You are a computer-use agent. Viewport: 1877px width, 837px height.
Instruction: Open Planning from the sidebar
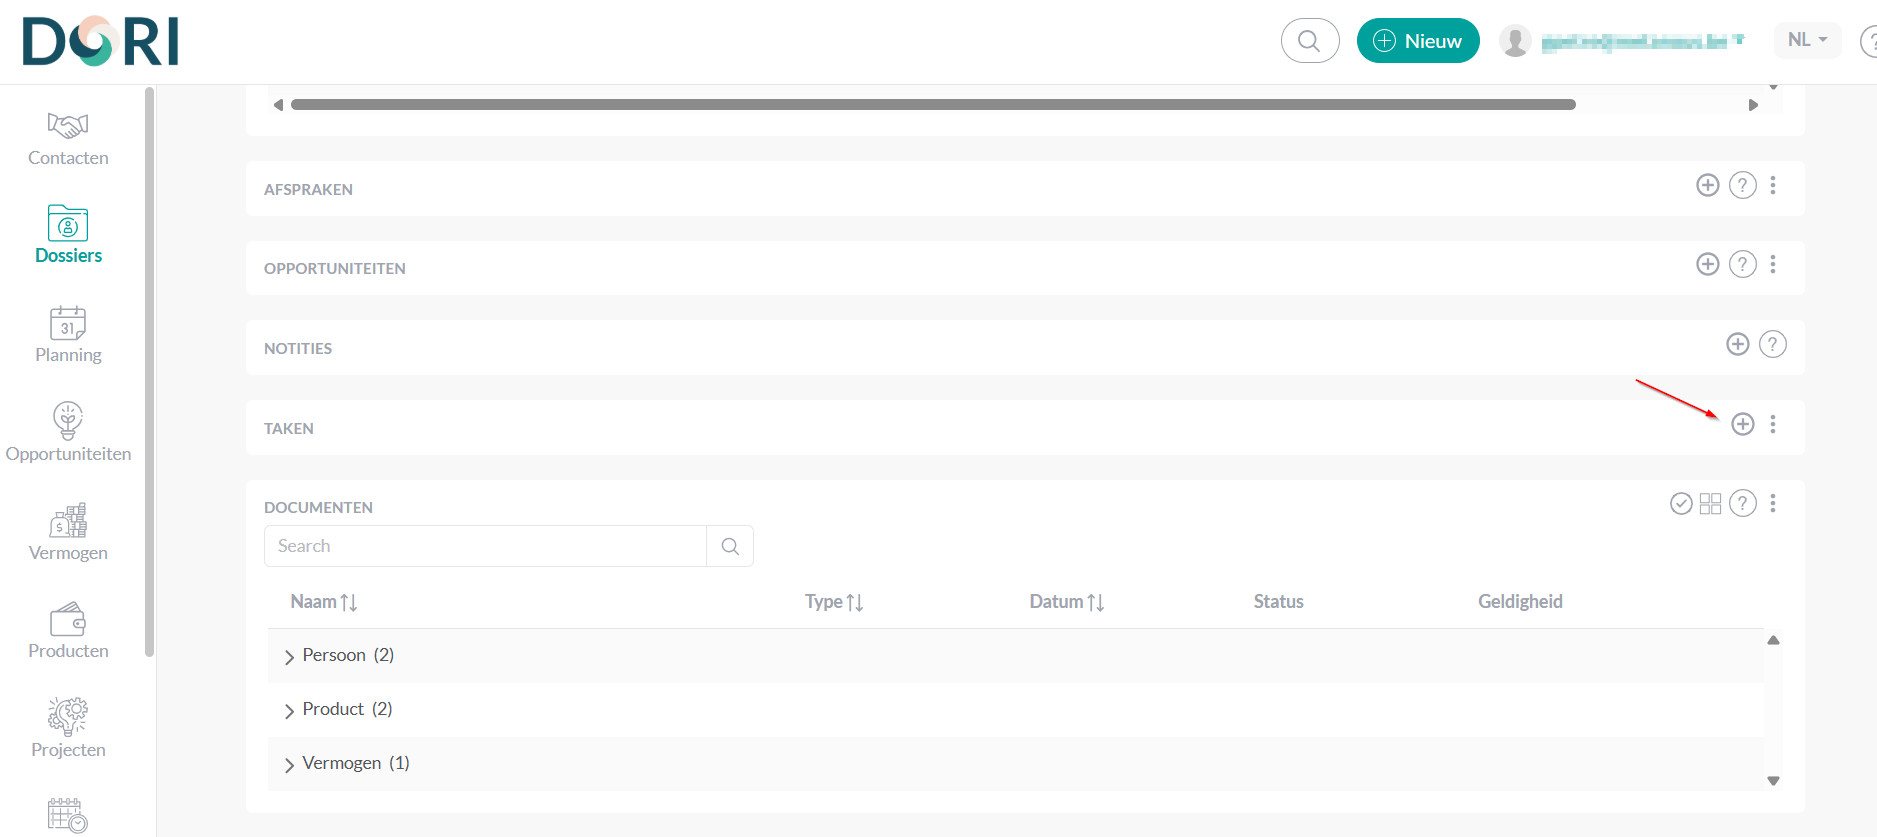(x=68, y=335)
